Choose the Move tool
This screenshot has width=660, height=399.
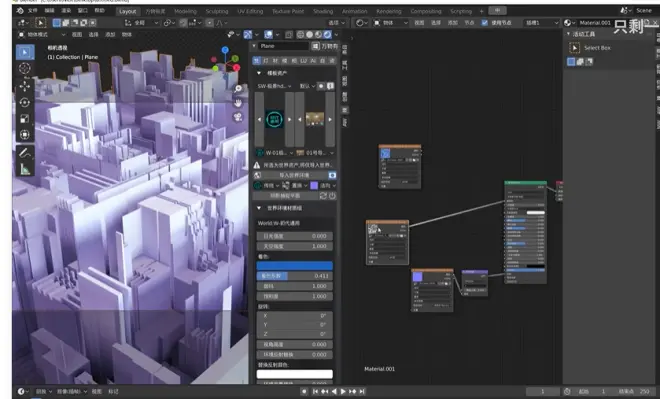point(25,86)
